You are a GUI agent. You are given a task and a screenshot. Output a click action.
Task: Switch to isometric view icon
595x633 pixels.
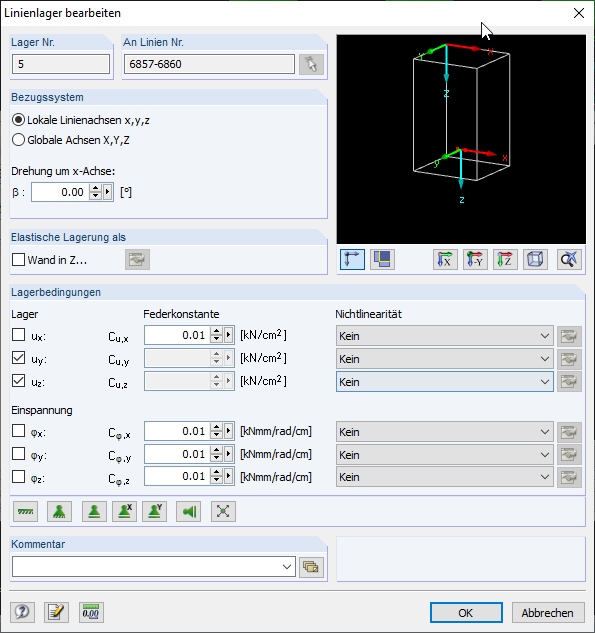[535, 259]
